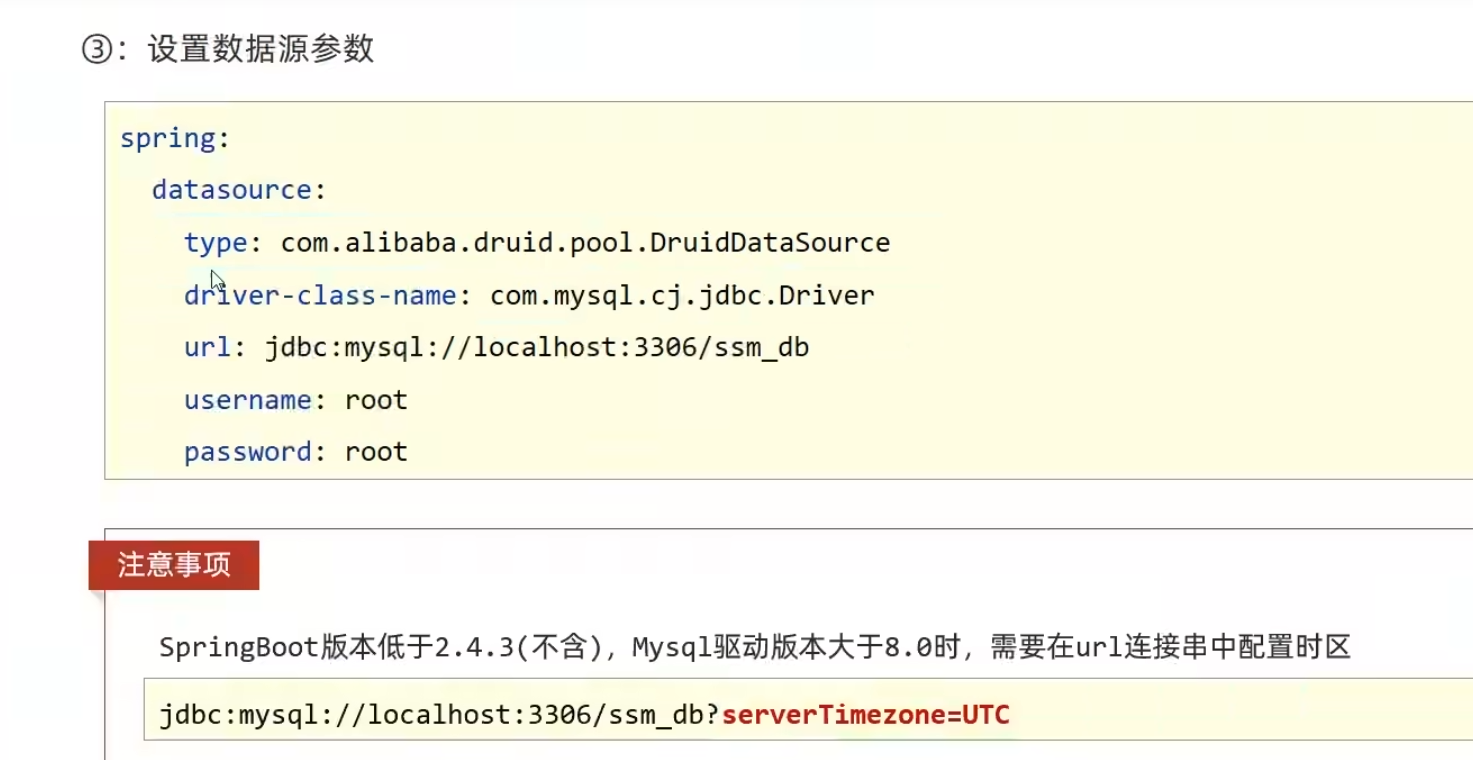This screenshot has width=1473, height=760.
Task: Click the datasource key line
Action: click(x=239, y=190)
